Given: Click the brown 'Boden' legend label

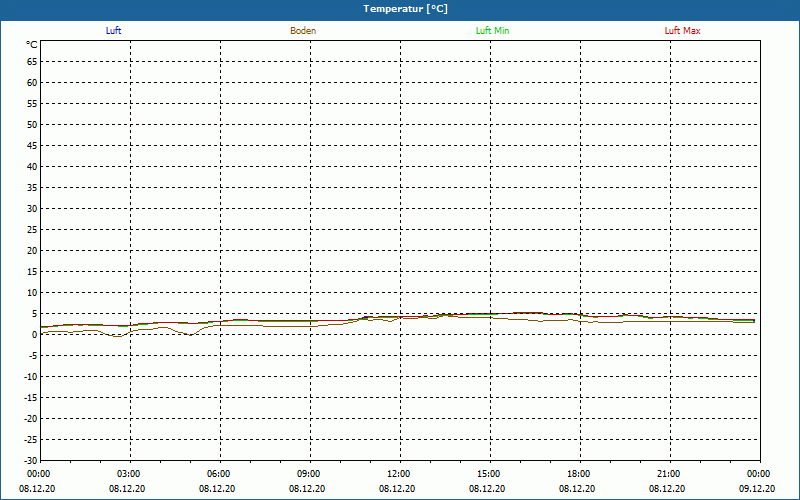Looking at the screenshot, I should pyautogui.click(x=303, y=31).
